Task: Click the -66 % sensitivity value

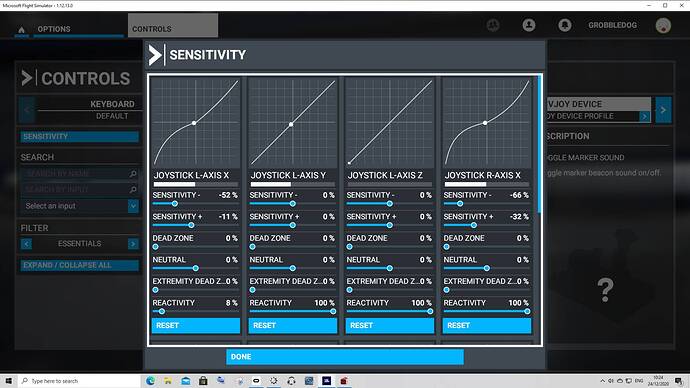Action: [x=519, y=195]
